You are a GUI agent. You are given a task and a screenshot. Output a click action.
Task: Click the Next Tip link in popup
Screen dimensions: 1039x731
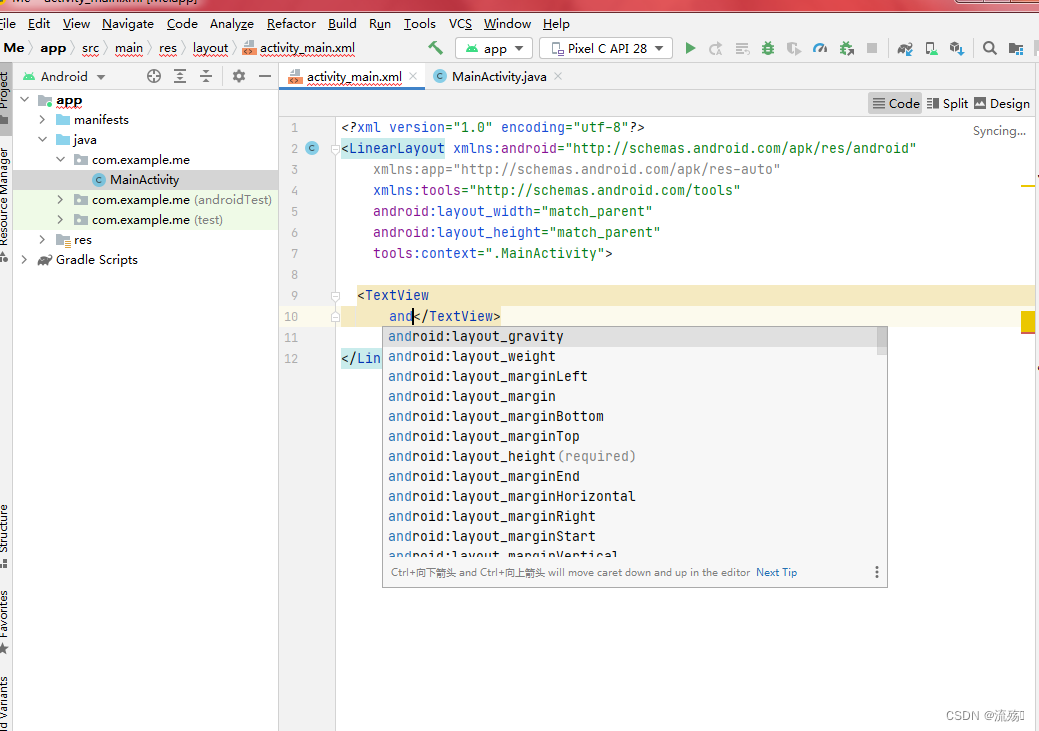[x=776, y=572]
